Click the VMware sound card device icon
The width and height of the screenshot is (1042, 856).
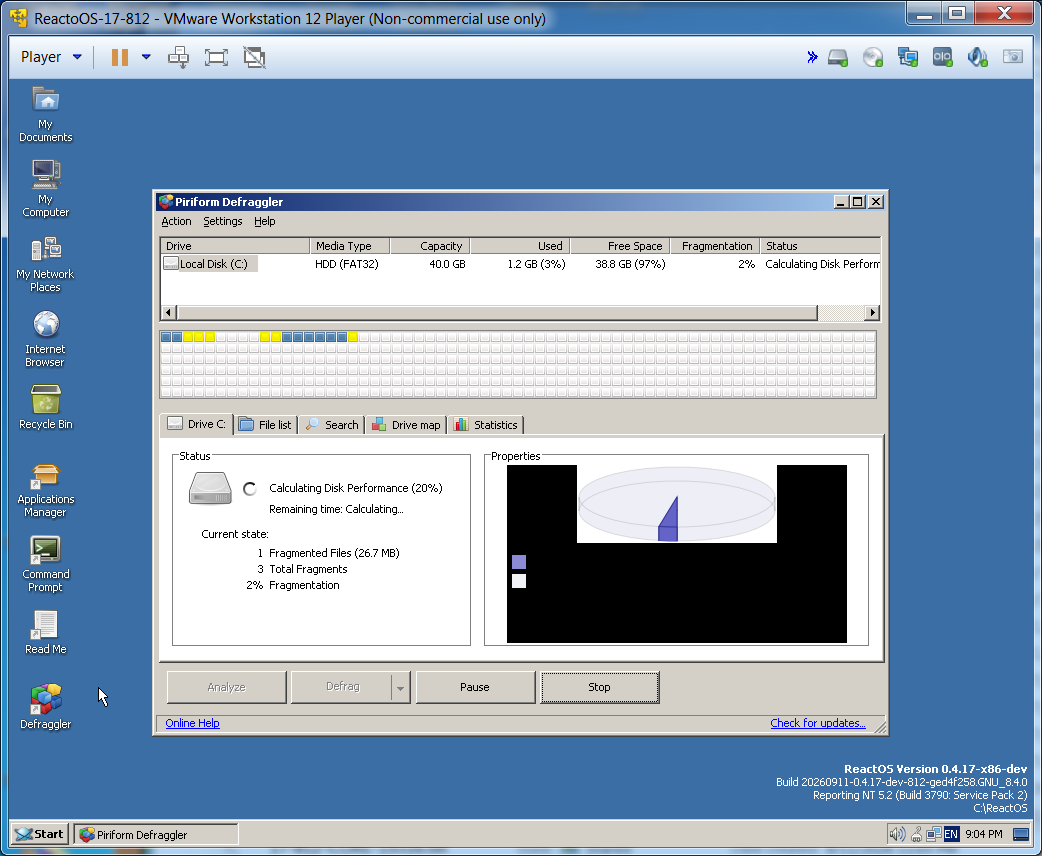coord(977,57)
